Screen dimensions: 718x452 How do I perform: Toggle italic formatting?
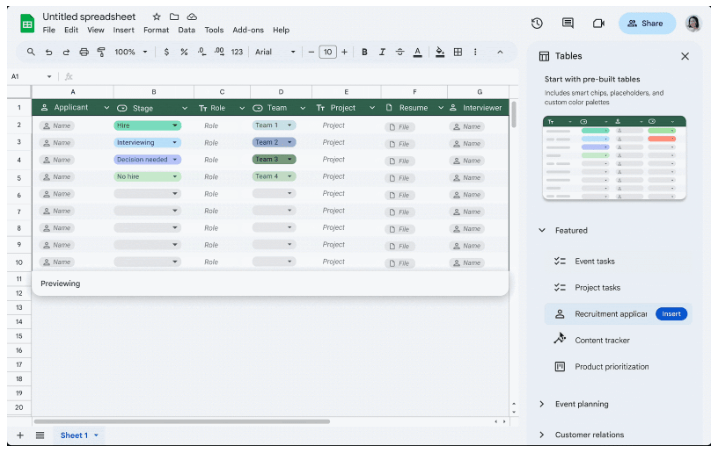[x=382, y=52]
